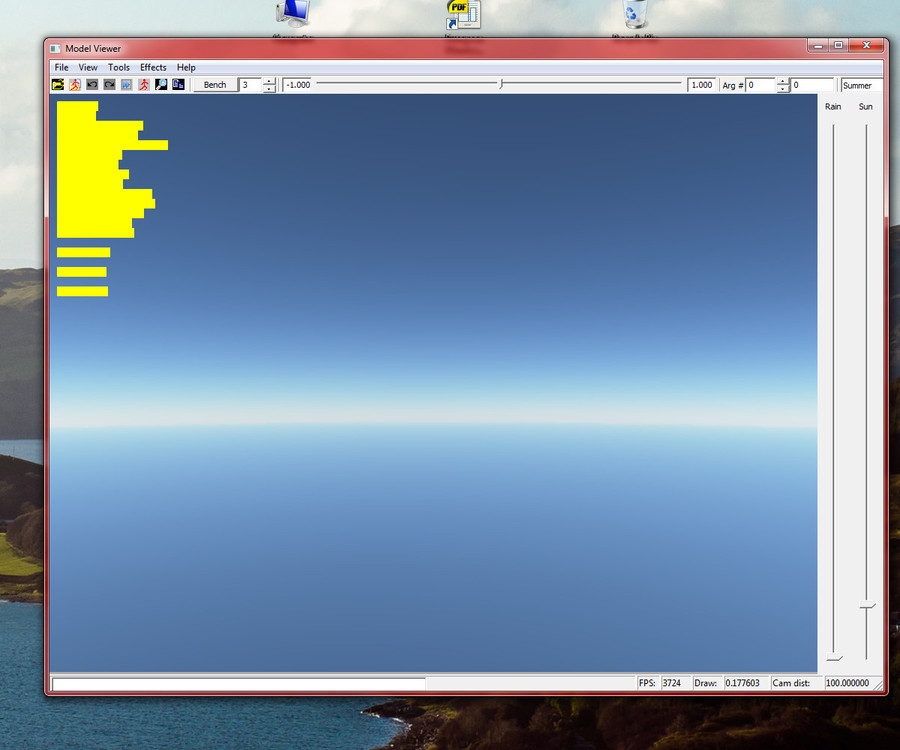
Task: Open the Tools menu
Action: pos(118,67)
